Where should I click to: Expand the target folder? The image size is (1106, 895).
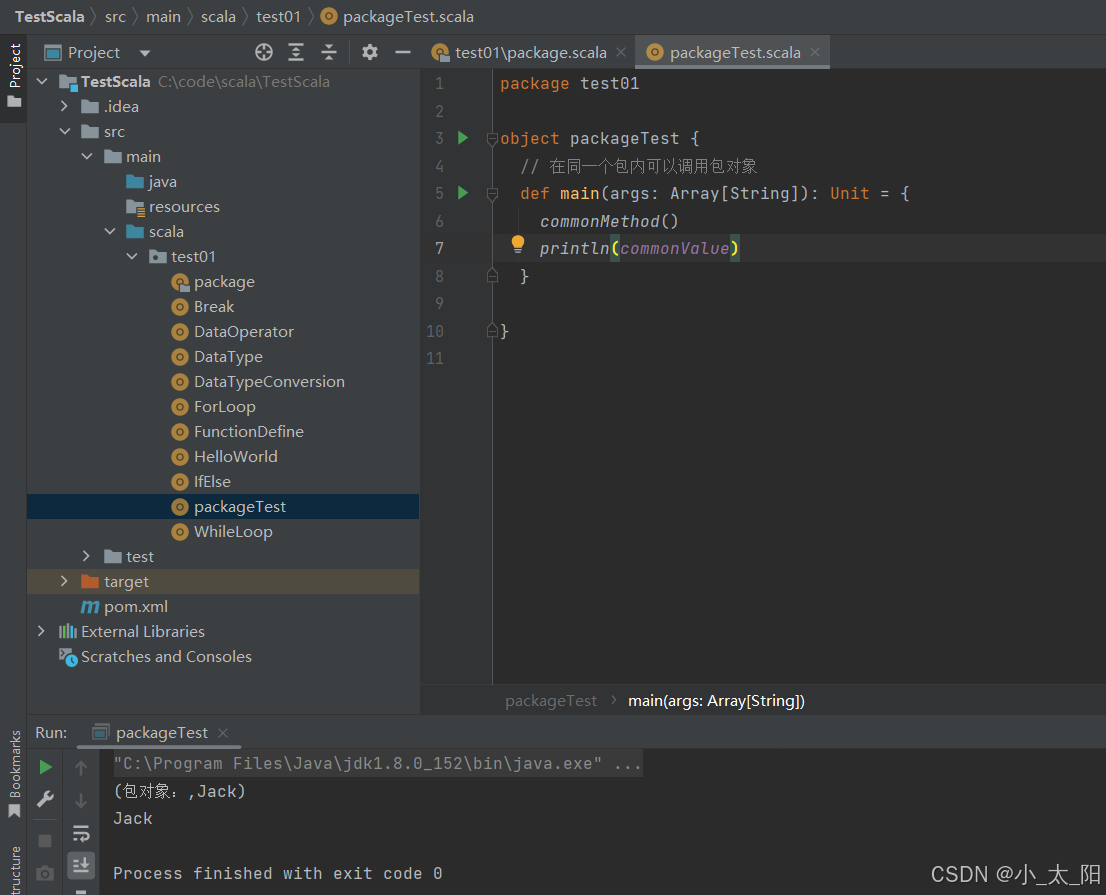coord(64,581)
